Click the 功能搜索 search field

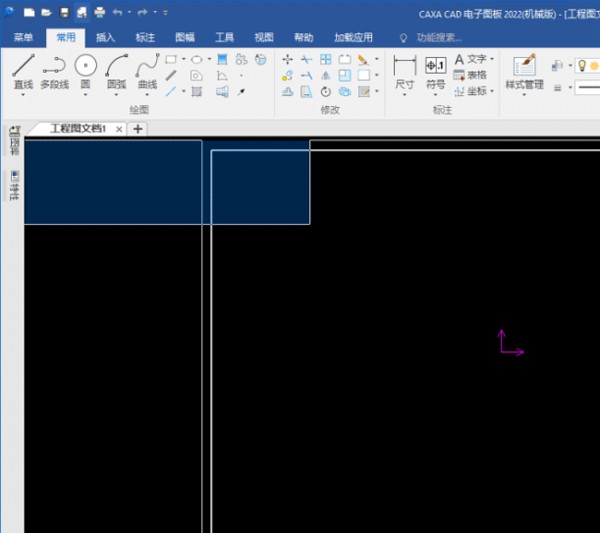pyautogui.click(x=439, y=37)
